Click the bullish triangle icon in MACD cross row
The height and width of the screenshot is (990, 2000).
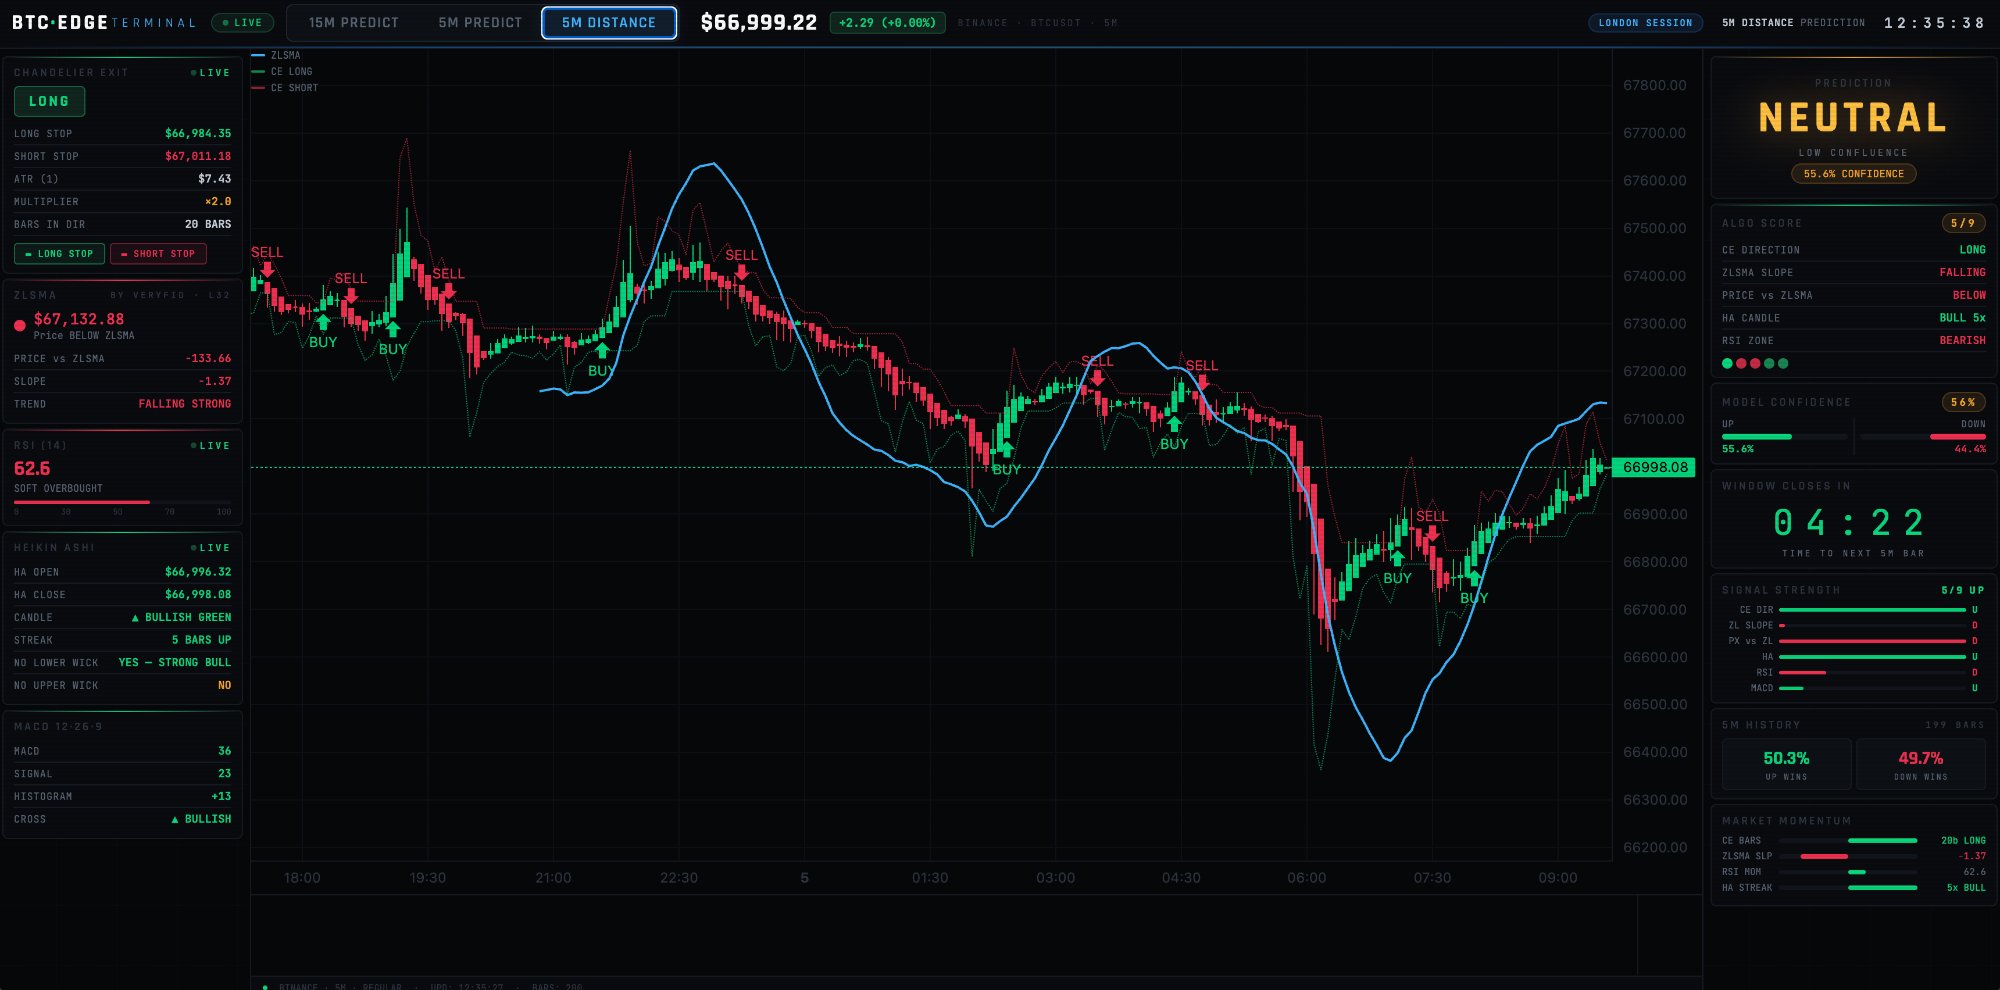(175, 820)
